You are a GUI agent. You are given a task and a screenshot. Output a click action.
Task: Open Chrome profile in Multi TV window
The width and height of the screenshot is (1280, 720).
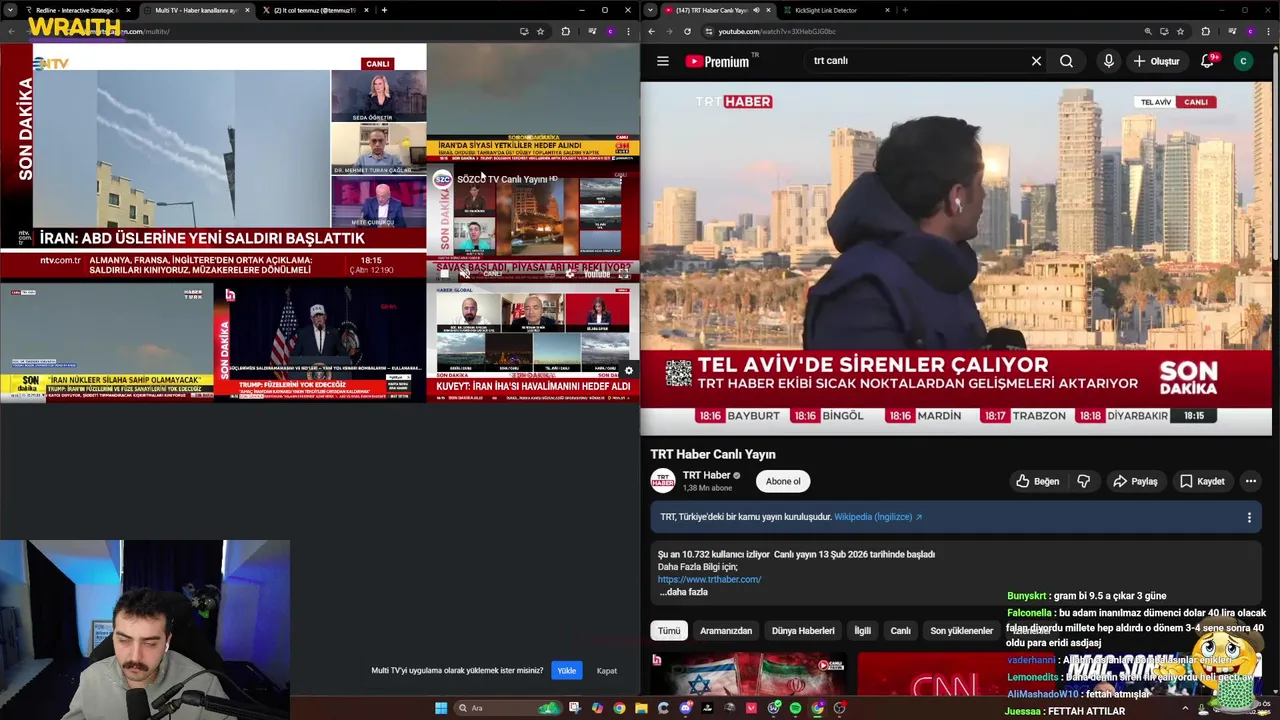pyautogui.click(x=610, y=31)
